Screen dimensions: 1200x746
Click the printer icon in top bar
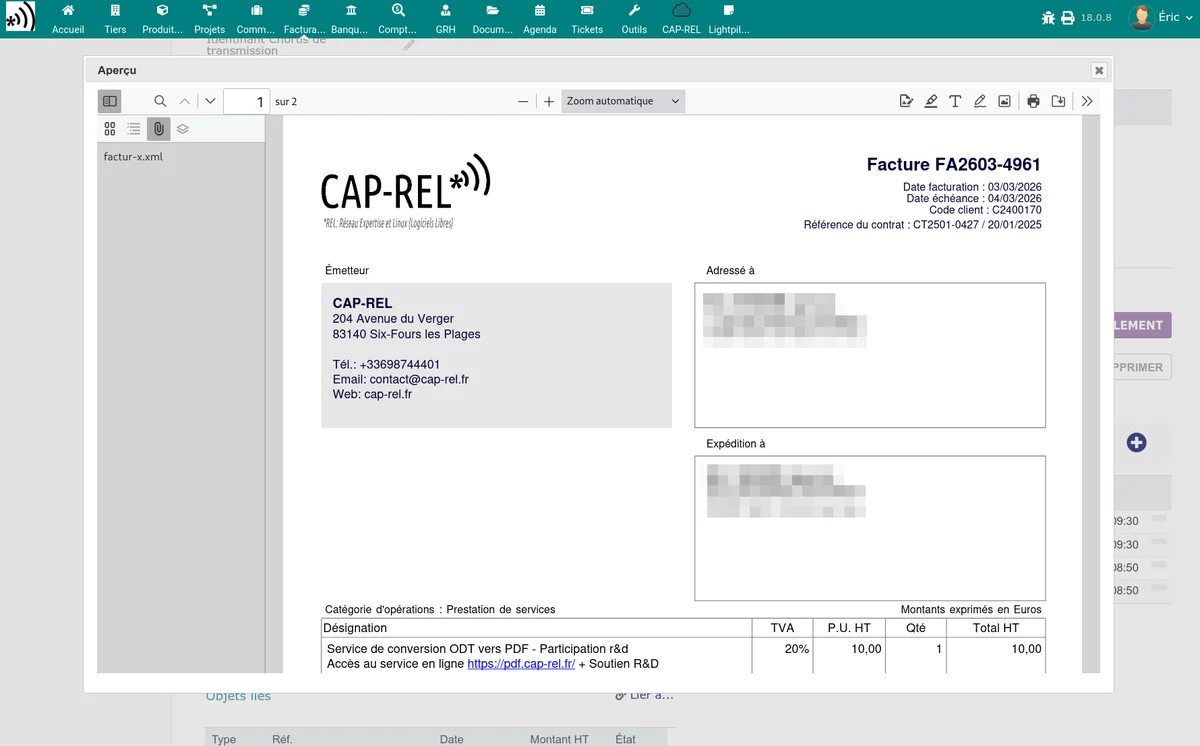click(1068, 18)
